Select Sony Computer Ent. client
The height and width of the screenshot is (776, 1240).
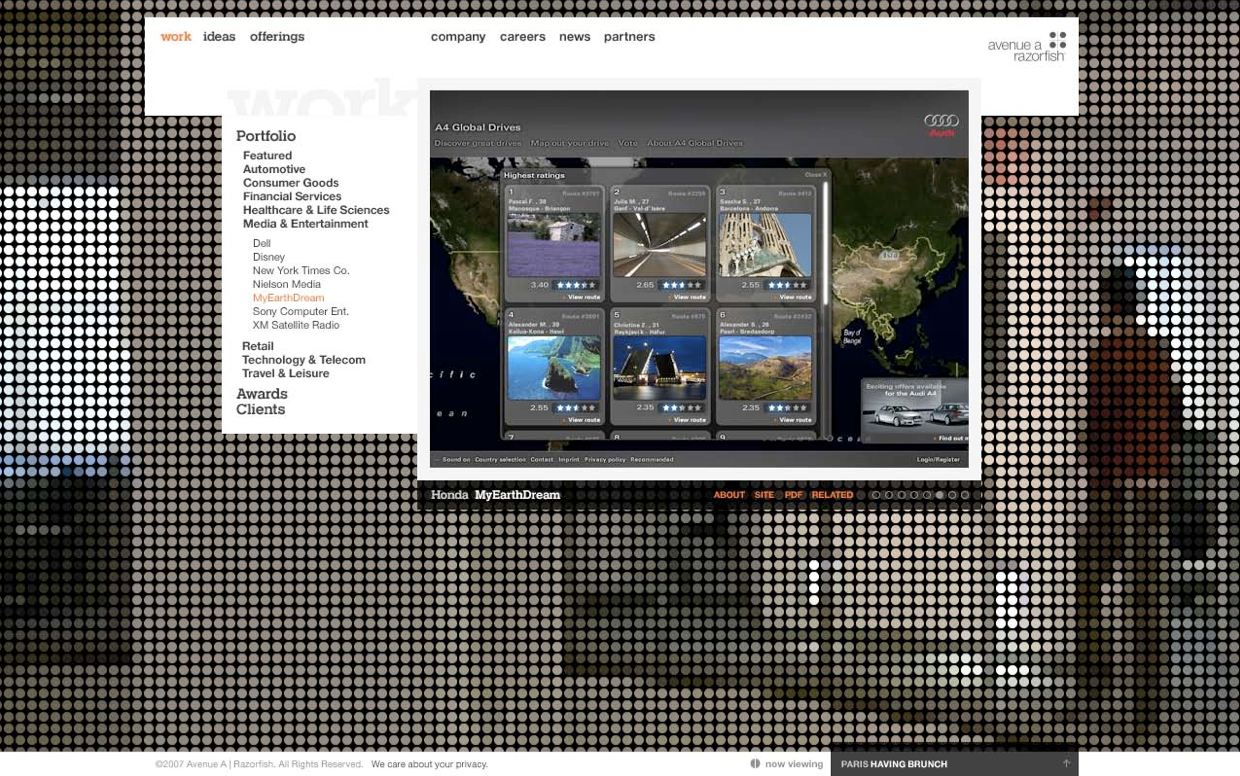(x=301, y=312)
